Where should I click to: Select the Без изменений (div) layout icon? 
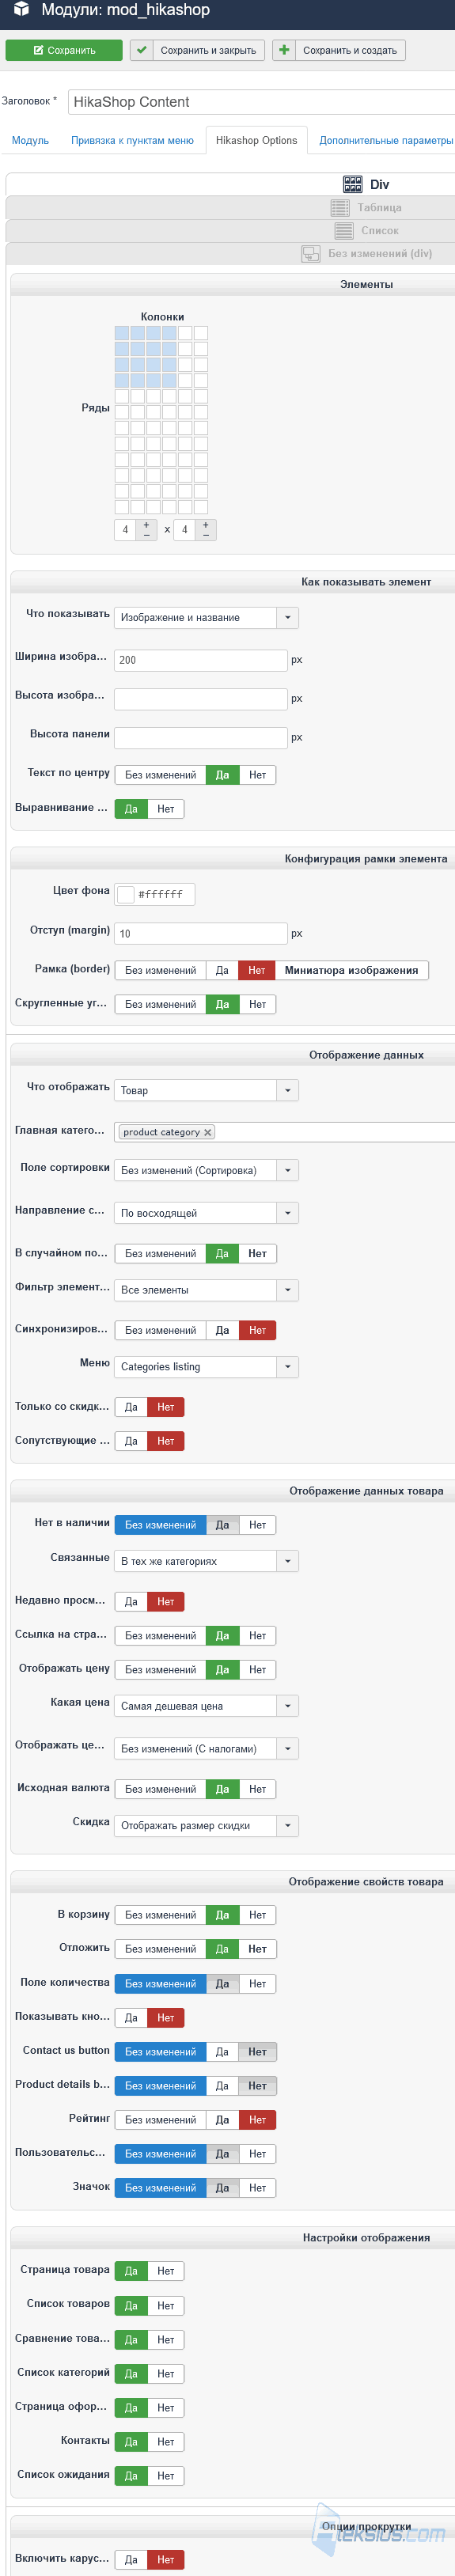click(311, 254)
